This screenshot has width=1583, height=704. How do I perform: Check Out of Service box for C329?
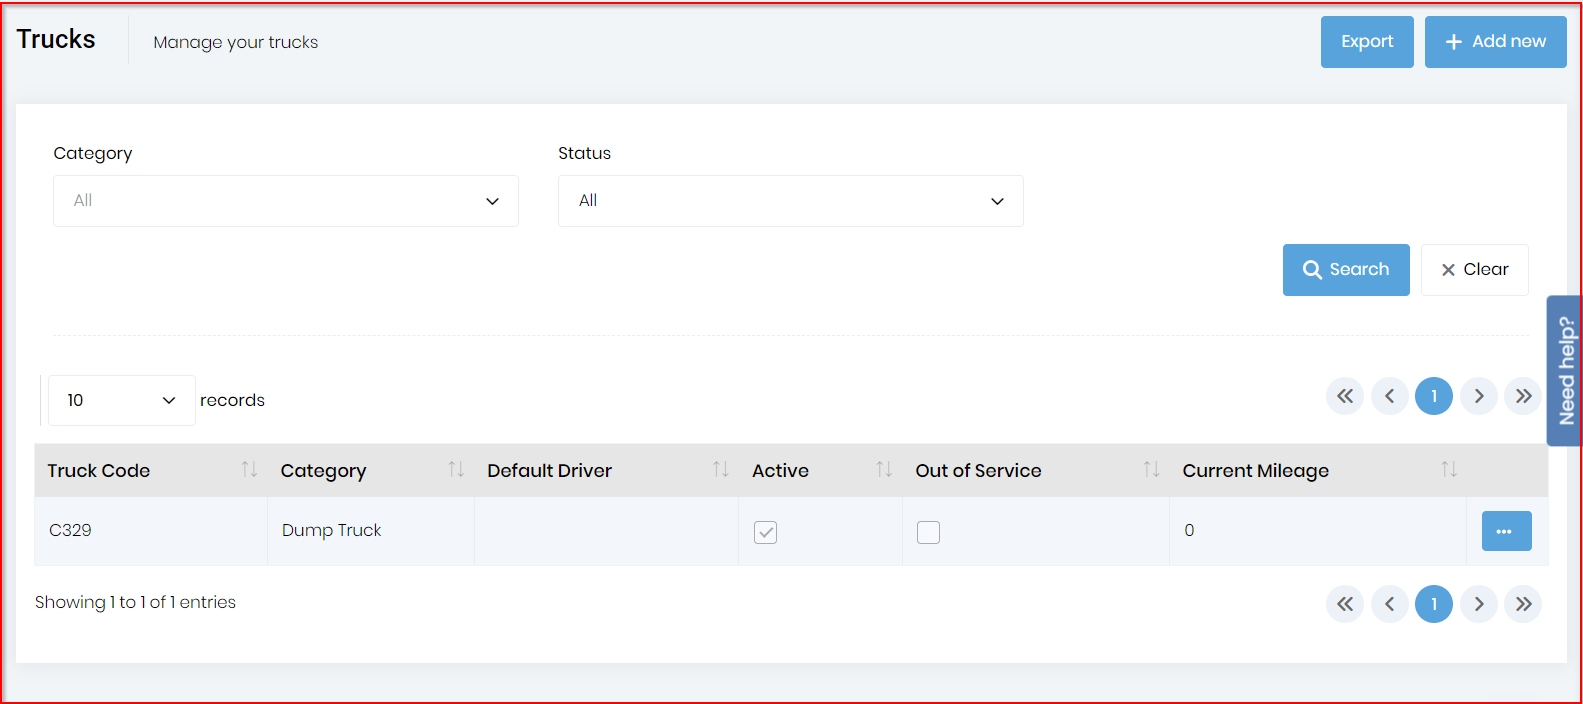tap(928, 532)
